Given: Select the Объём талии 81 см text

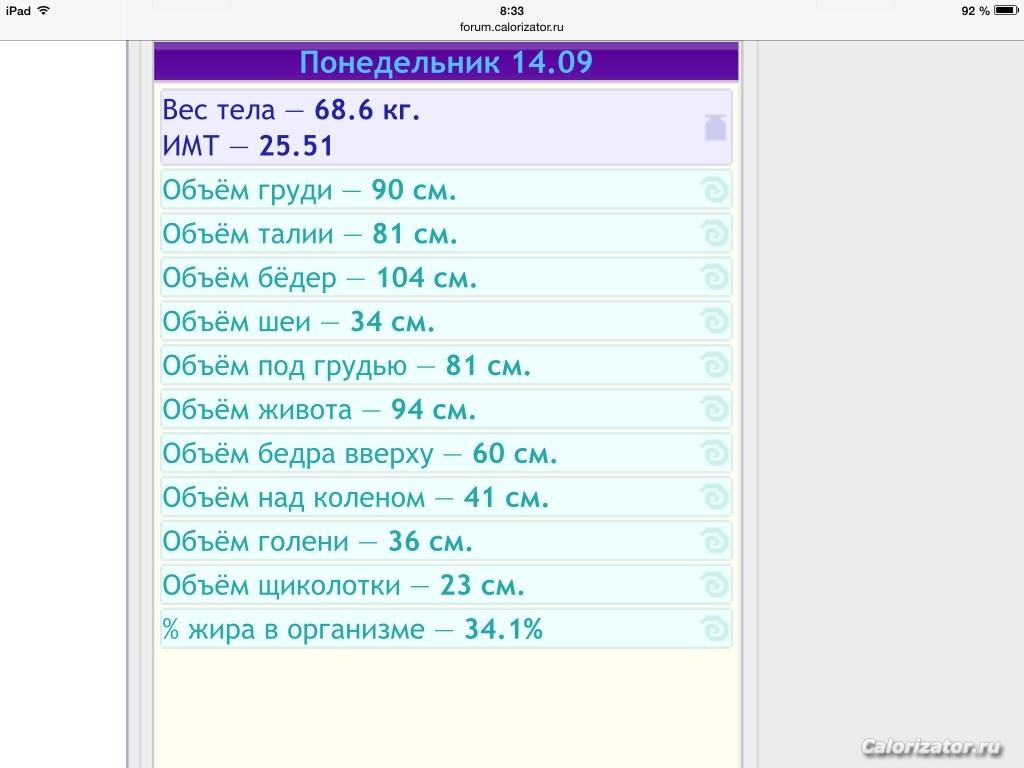Looking at the screenshot, I should tap(310, 234).
